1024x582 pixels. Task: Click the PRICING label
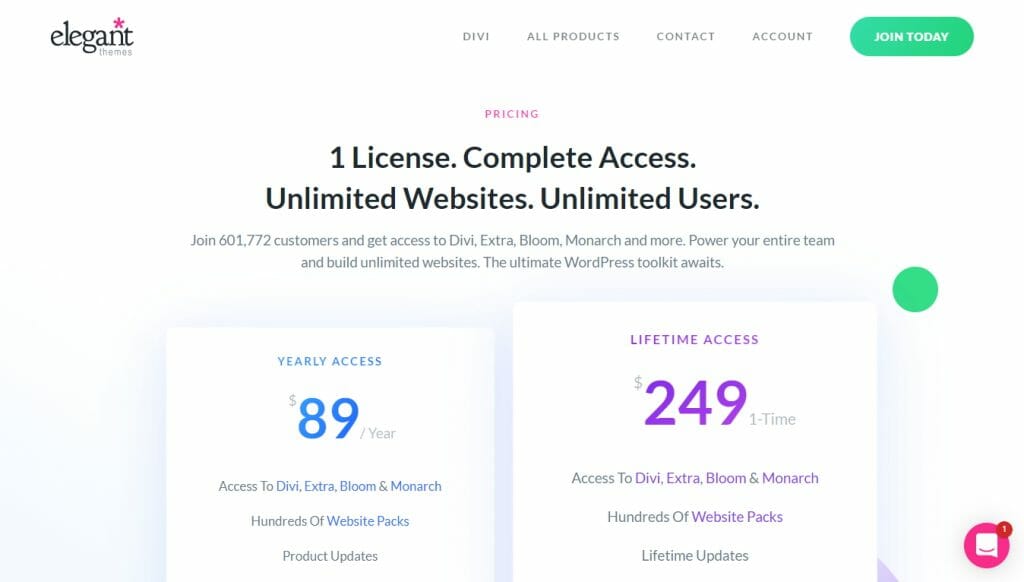pos(512,114)
